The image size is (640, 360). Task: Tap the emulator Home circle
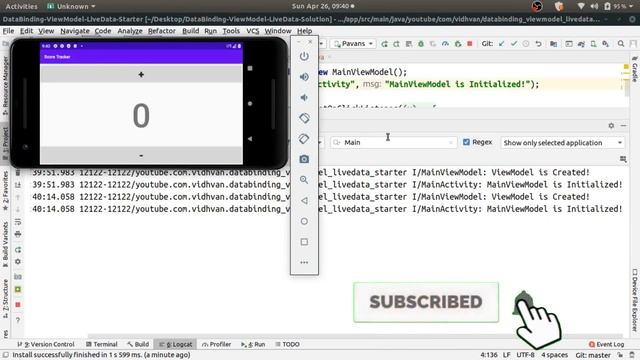[304, 221]
